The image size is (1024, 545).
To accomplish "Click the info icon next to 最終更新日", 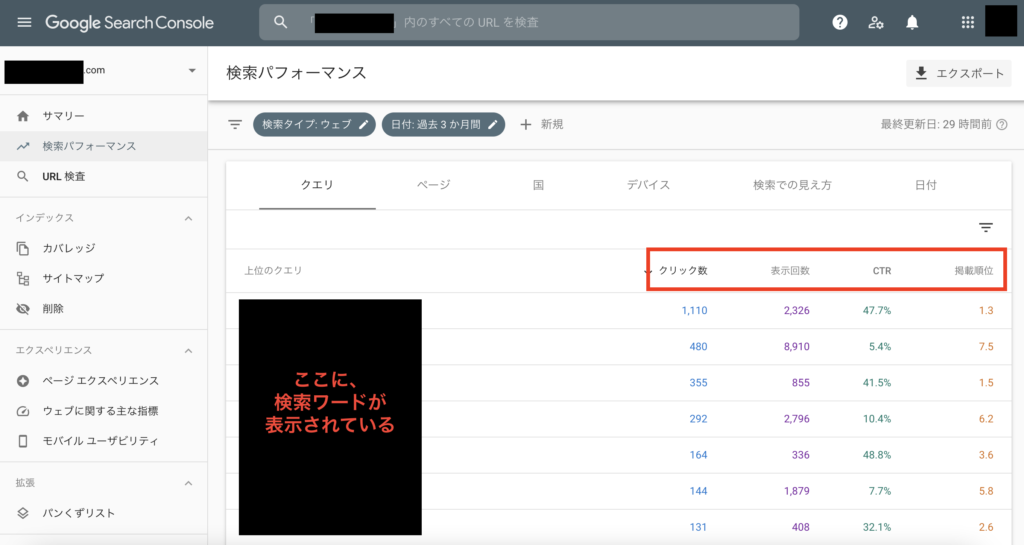I will pos(1002,124).
